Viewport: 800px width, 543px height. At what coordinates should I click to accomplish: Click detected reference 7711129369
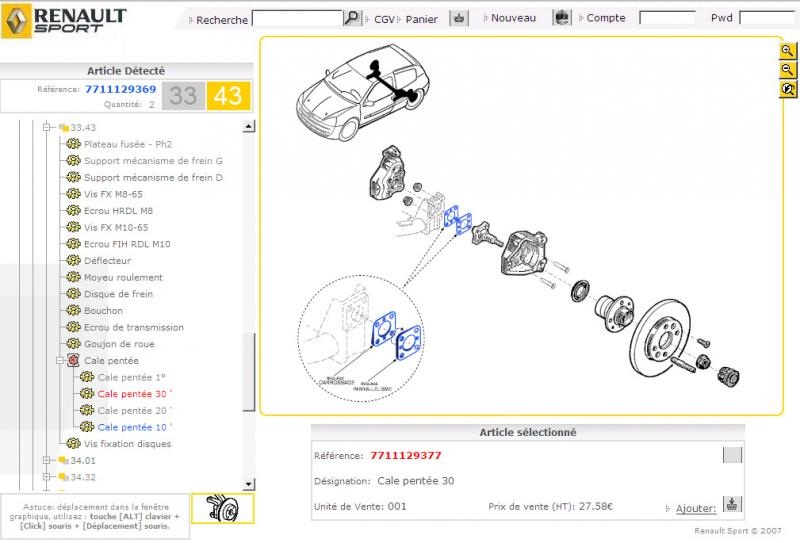click(120, 89)
